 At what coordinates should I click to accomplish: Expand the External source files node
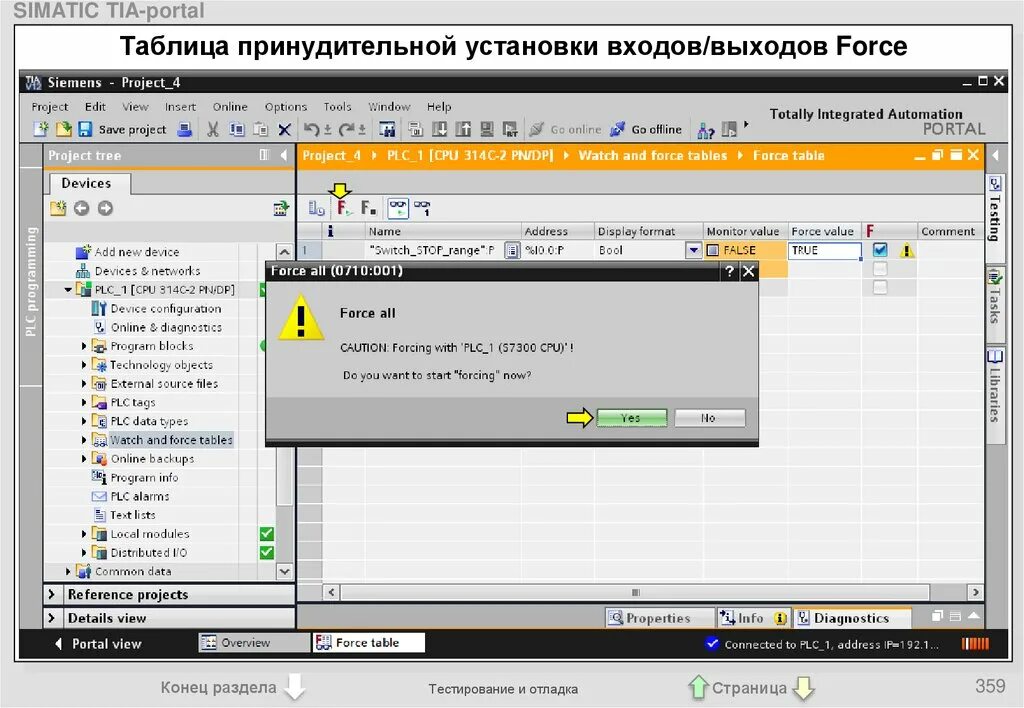coord(84,384)
